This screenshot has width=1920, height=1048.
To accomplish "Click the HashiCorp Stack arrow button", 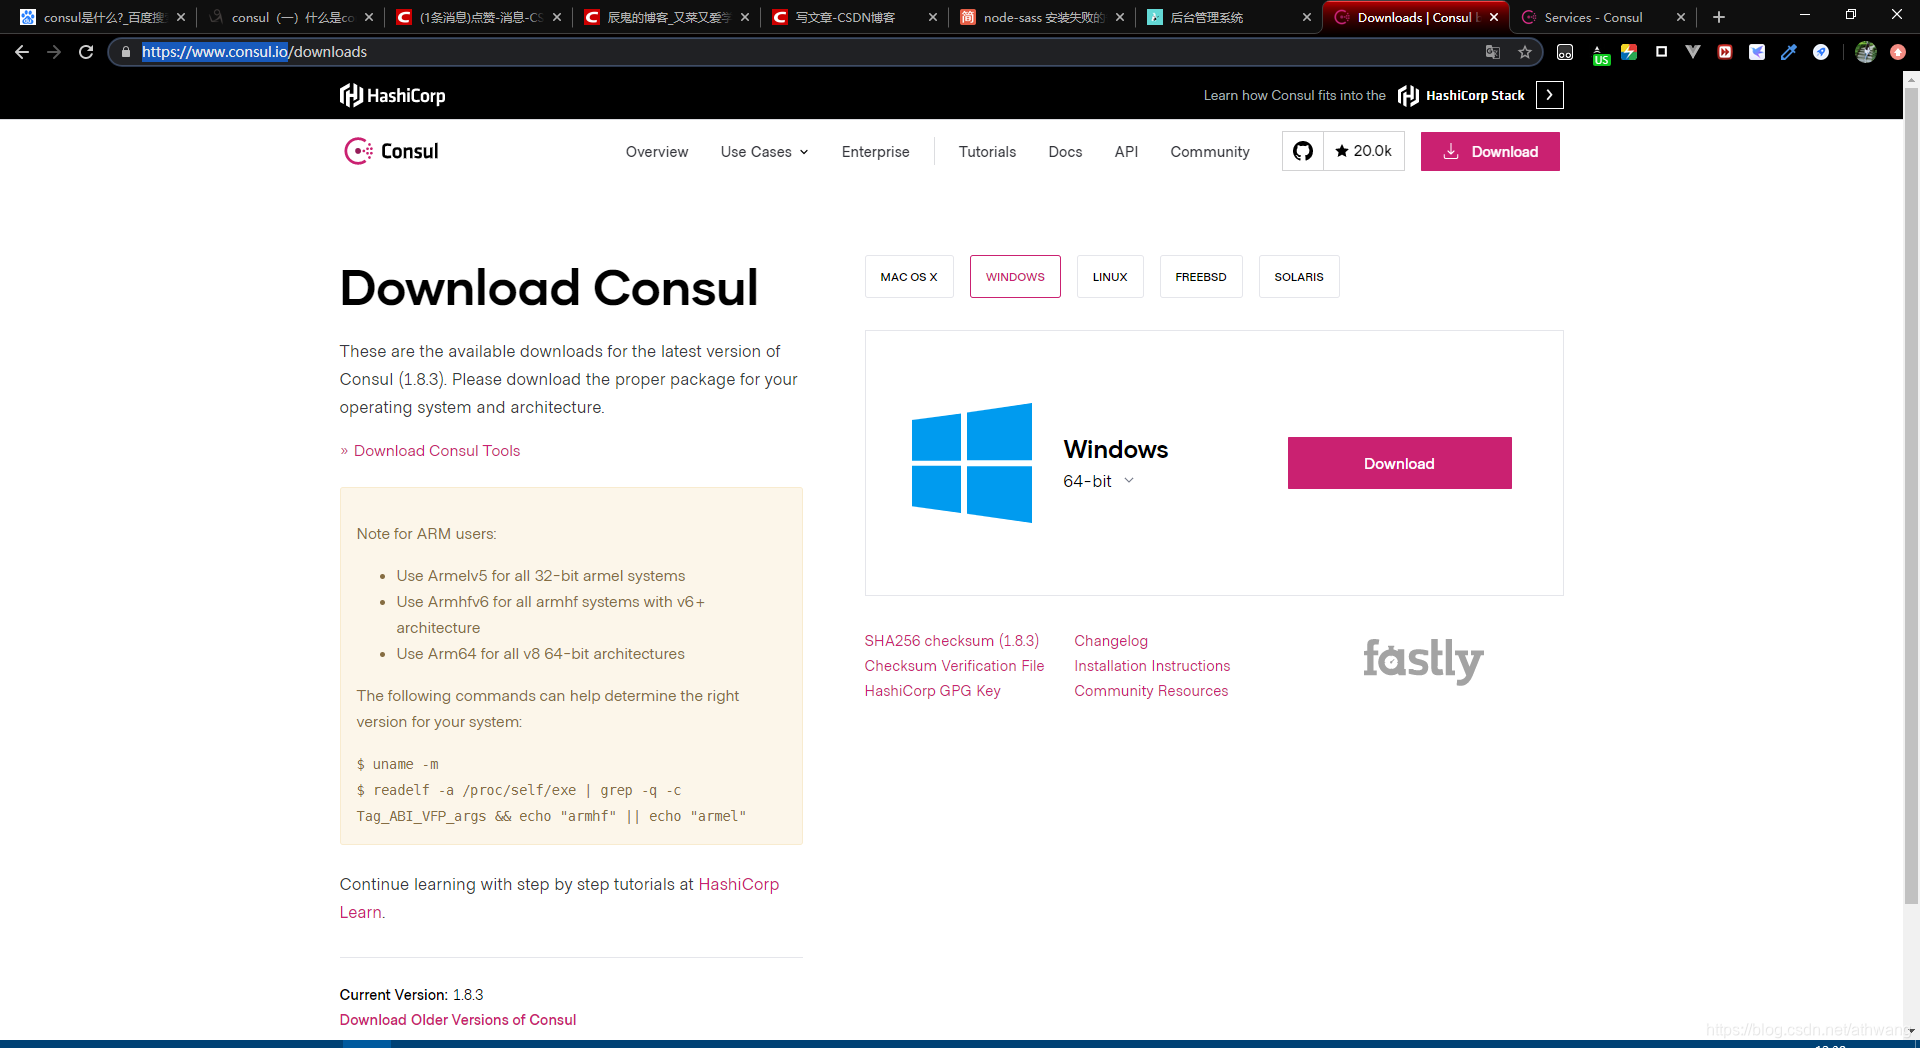I will [x=1549, y=95].
